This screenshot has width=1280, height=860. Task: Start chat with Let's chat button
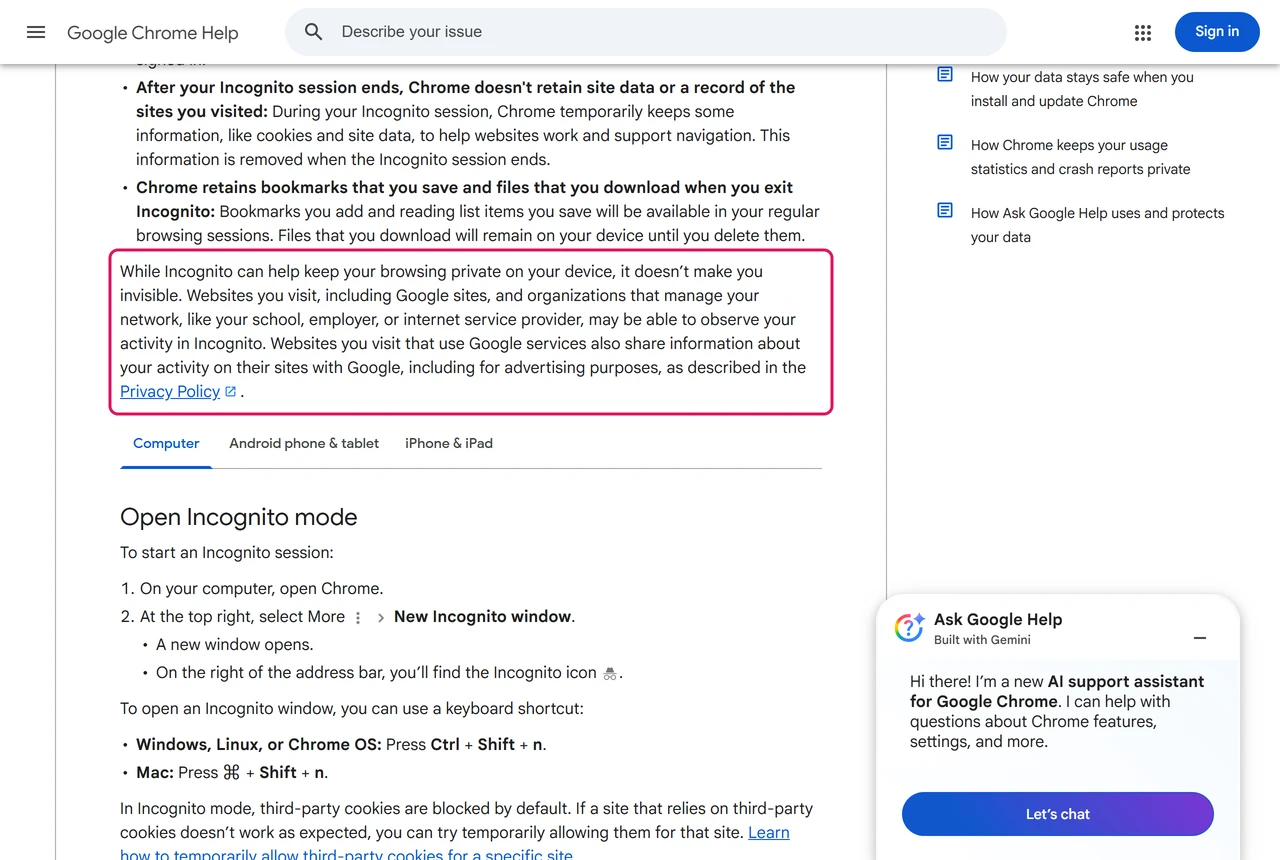pos(1058,814)
